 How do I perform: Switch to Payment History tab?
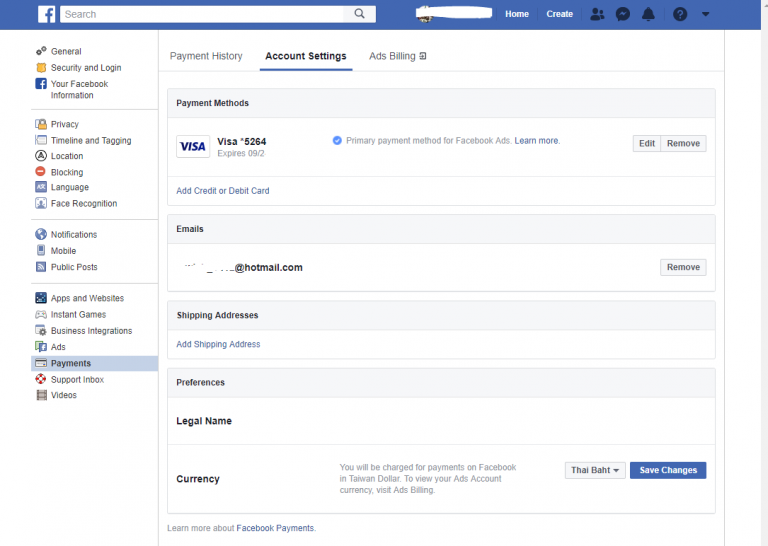(x=206, y=56)
